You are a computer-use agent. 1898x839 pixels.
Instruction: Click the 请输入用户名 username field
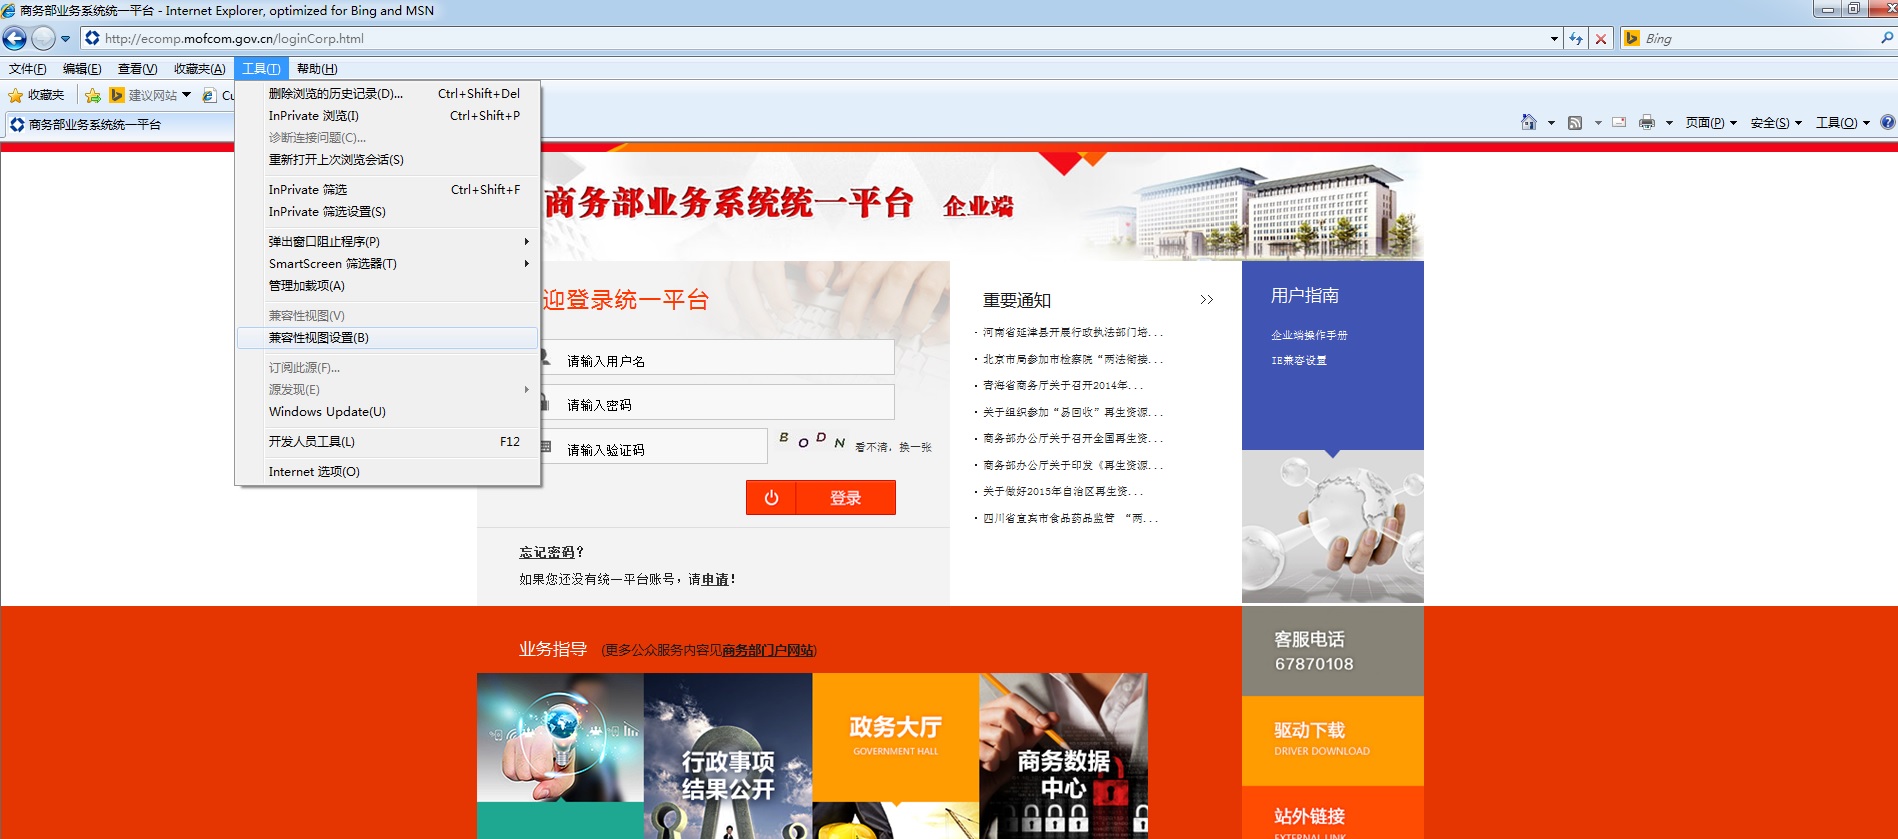pos(716,358)
